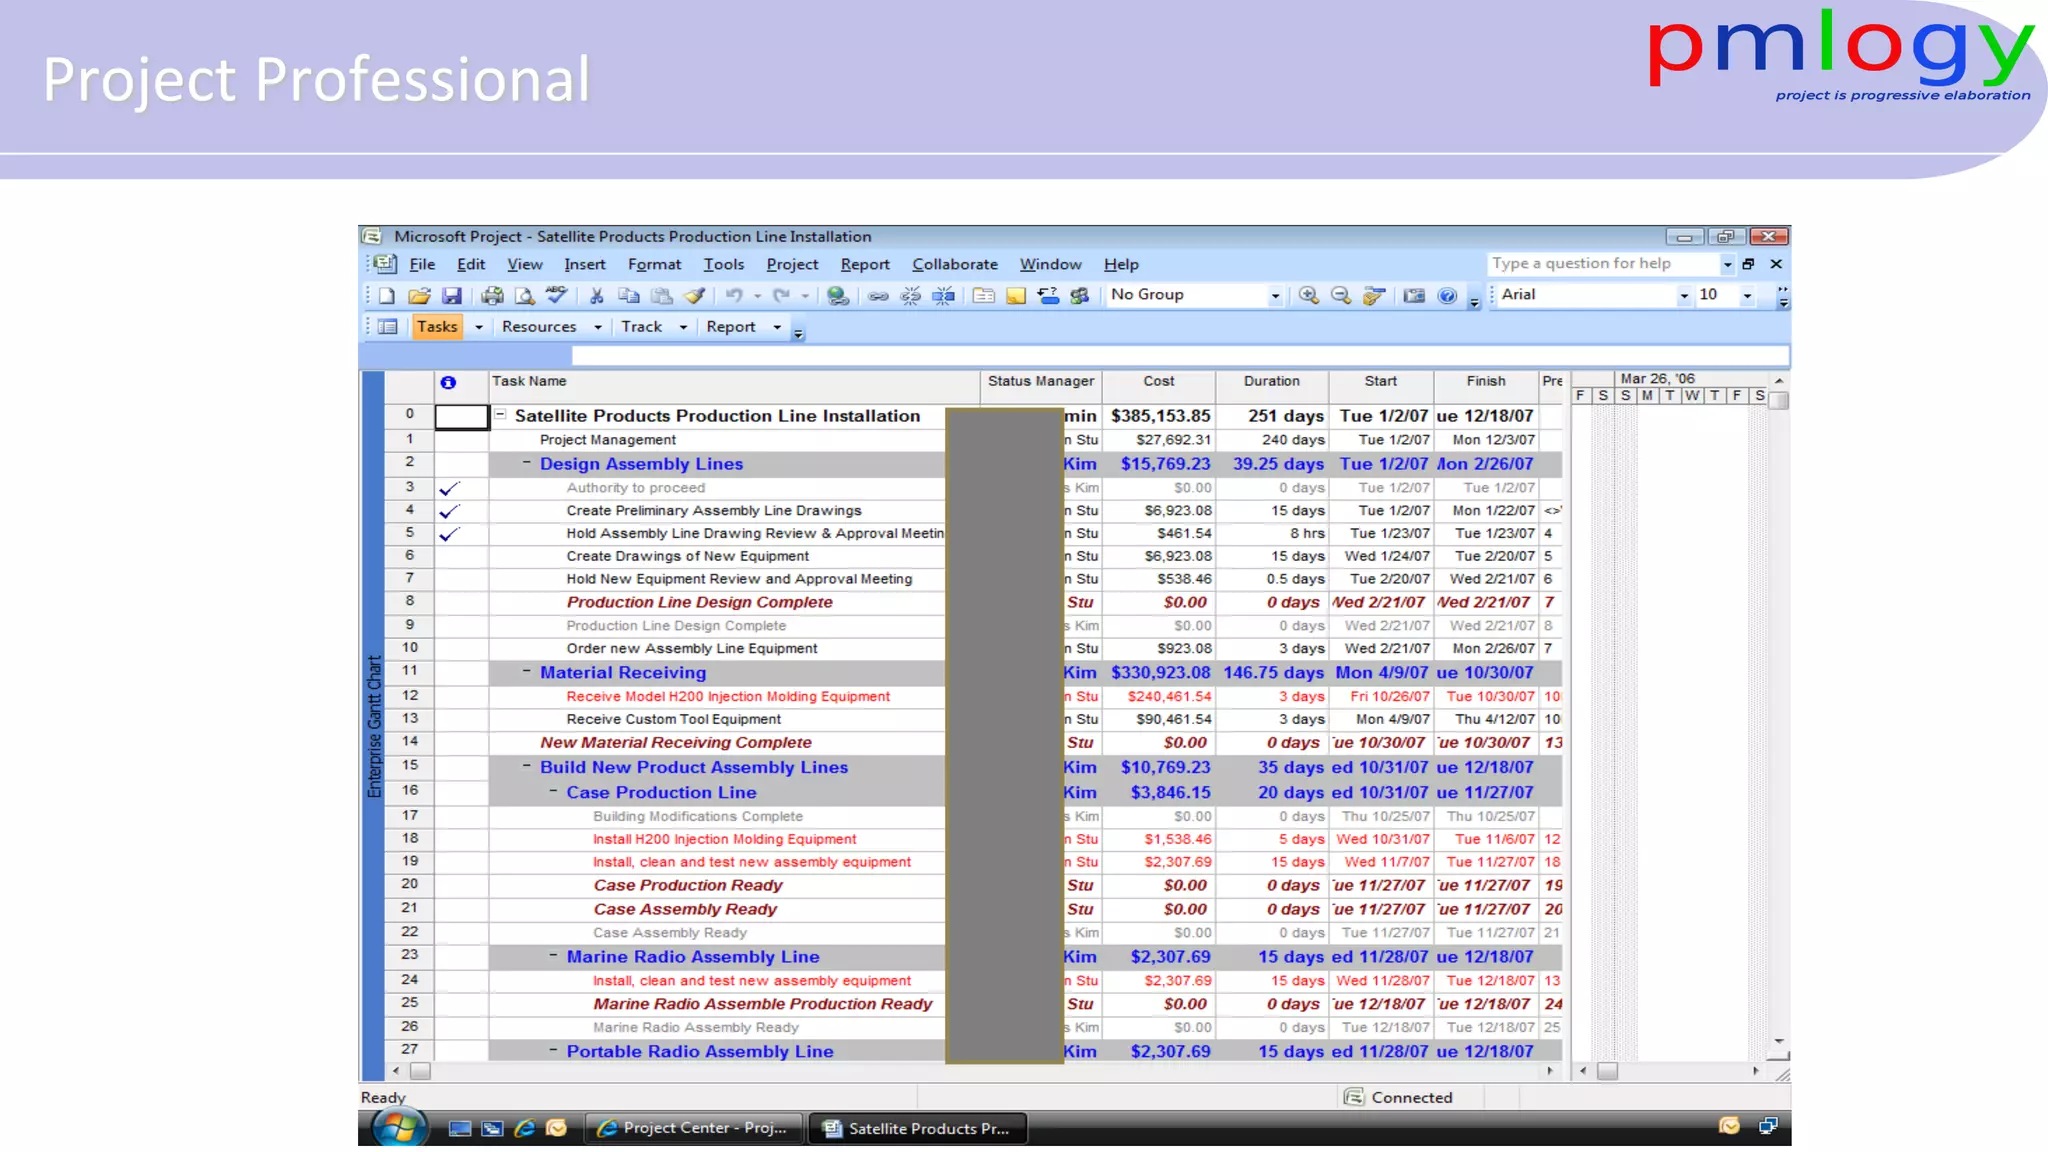
Task: Paste from clipboard using the toolbar icon
Action: point(662,295)
